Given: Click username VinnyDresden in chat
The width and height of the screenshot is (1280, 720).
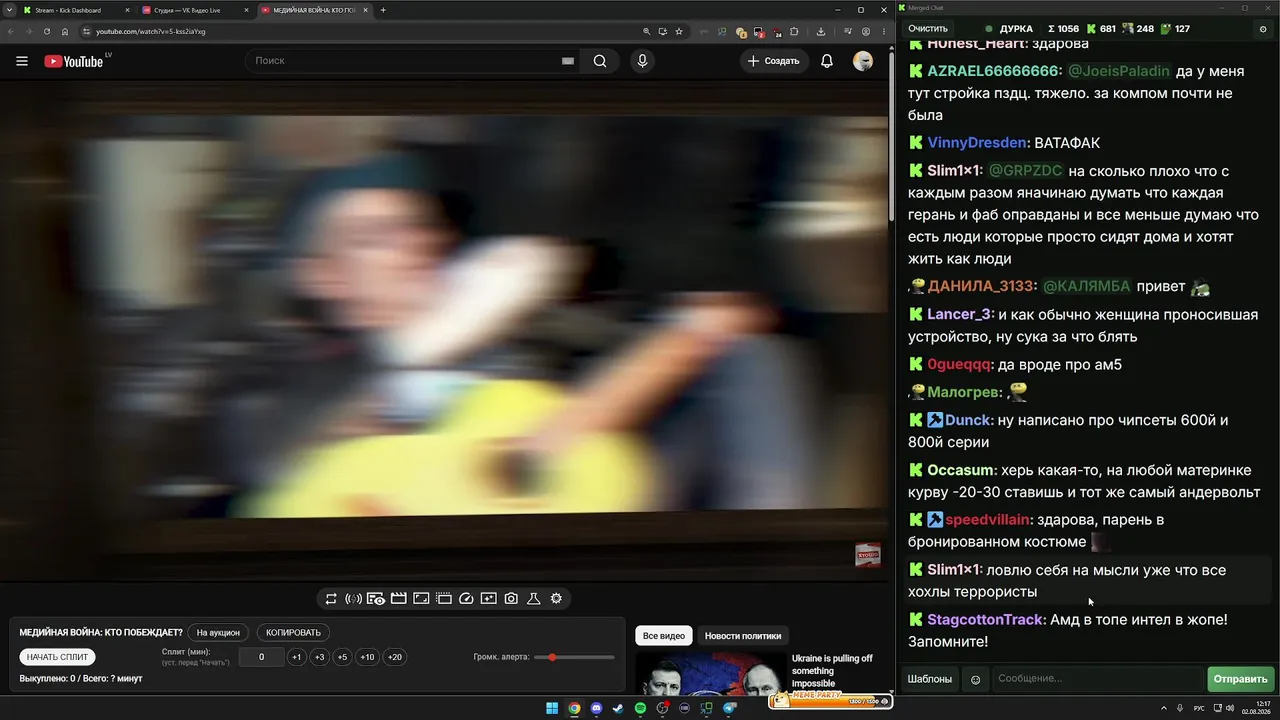Looking at the screenshot, I should [977, 143].
